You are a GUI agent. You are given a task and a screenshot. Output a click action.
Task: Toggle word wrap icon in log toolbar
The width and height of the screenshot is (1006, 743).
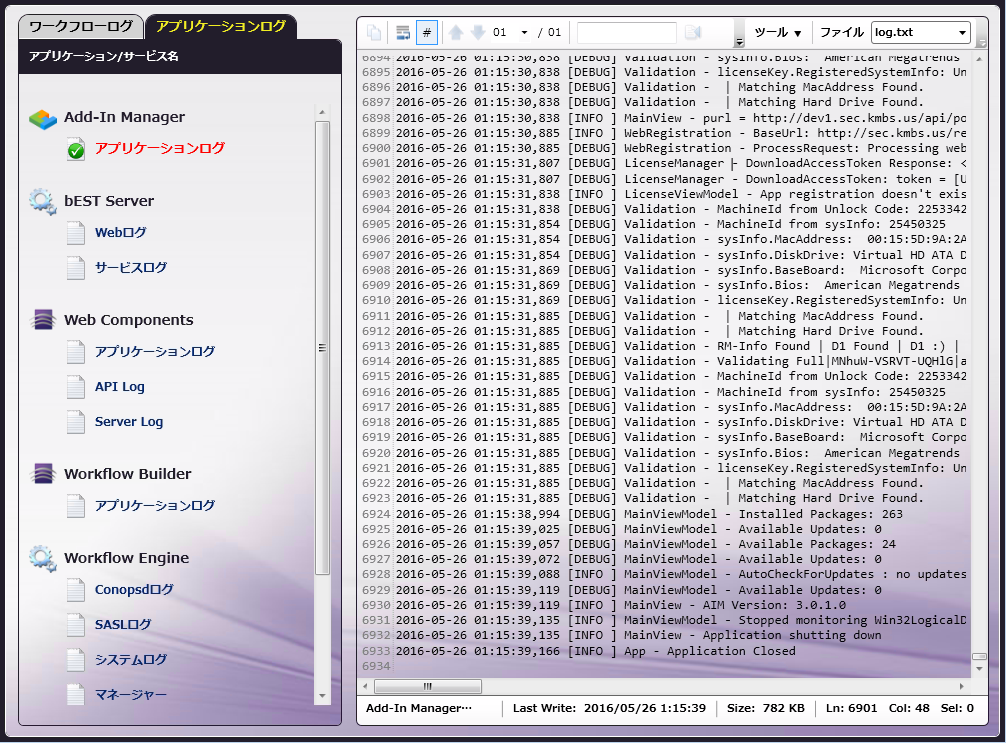pos(402,32)
